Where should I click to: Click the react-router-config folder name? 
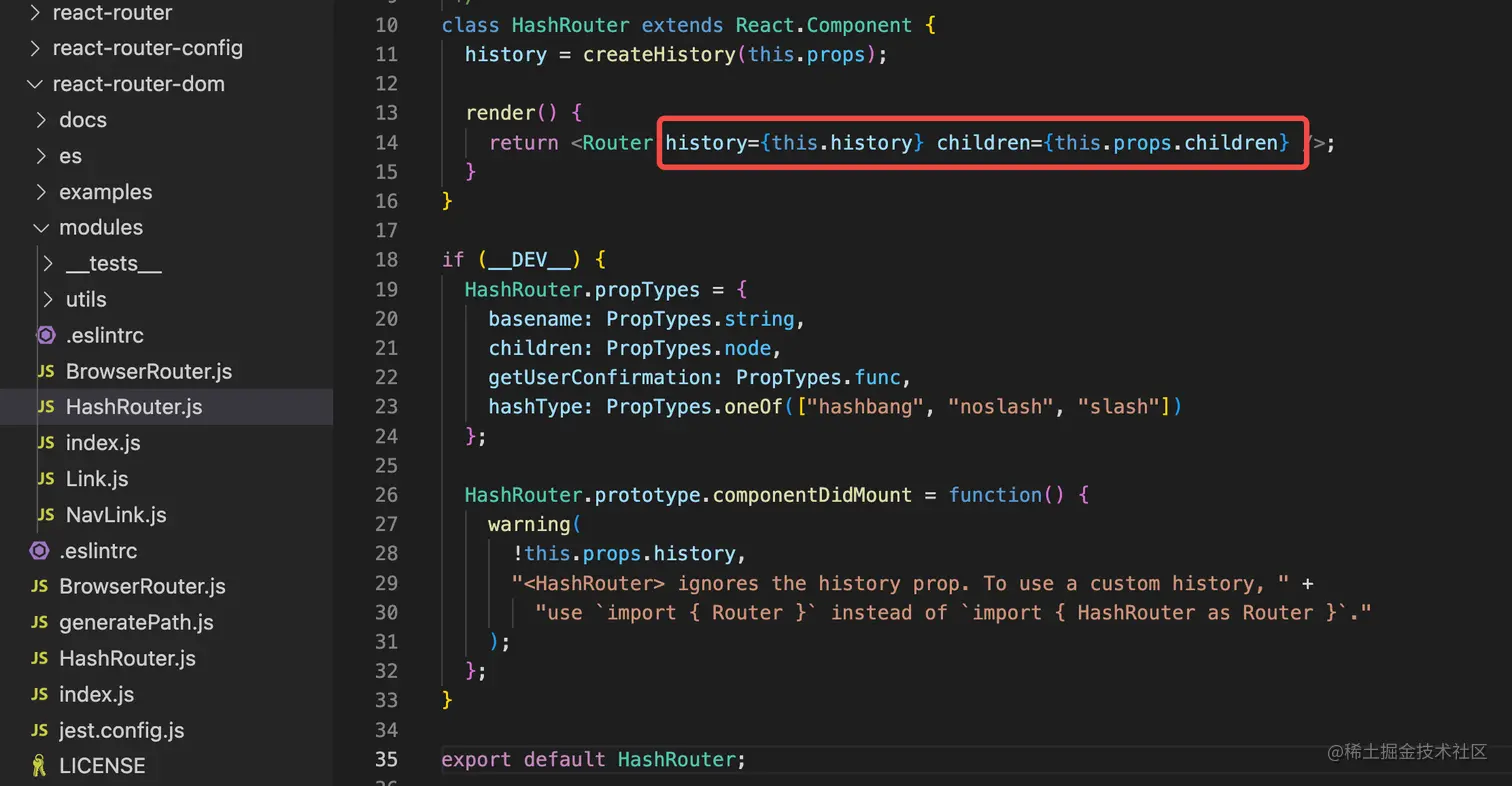click(x=147, y=48)
